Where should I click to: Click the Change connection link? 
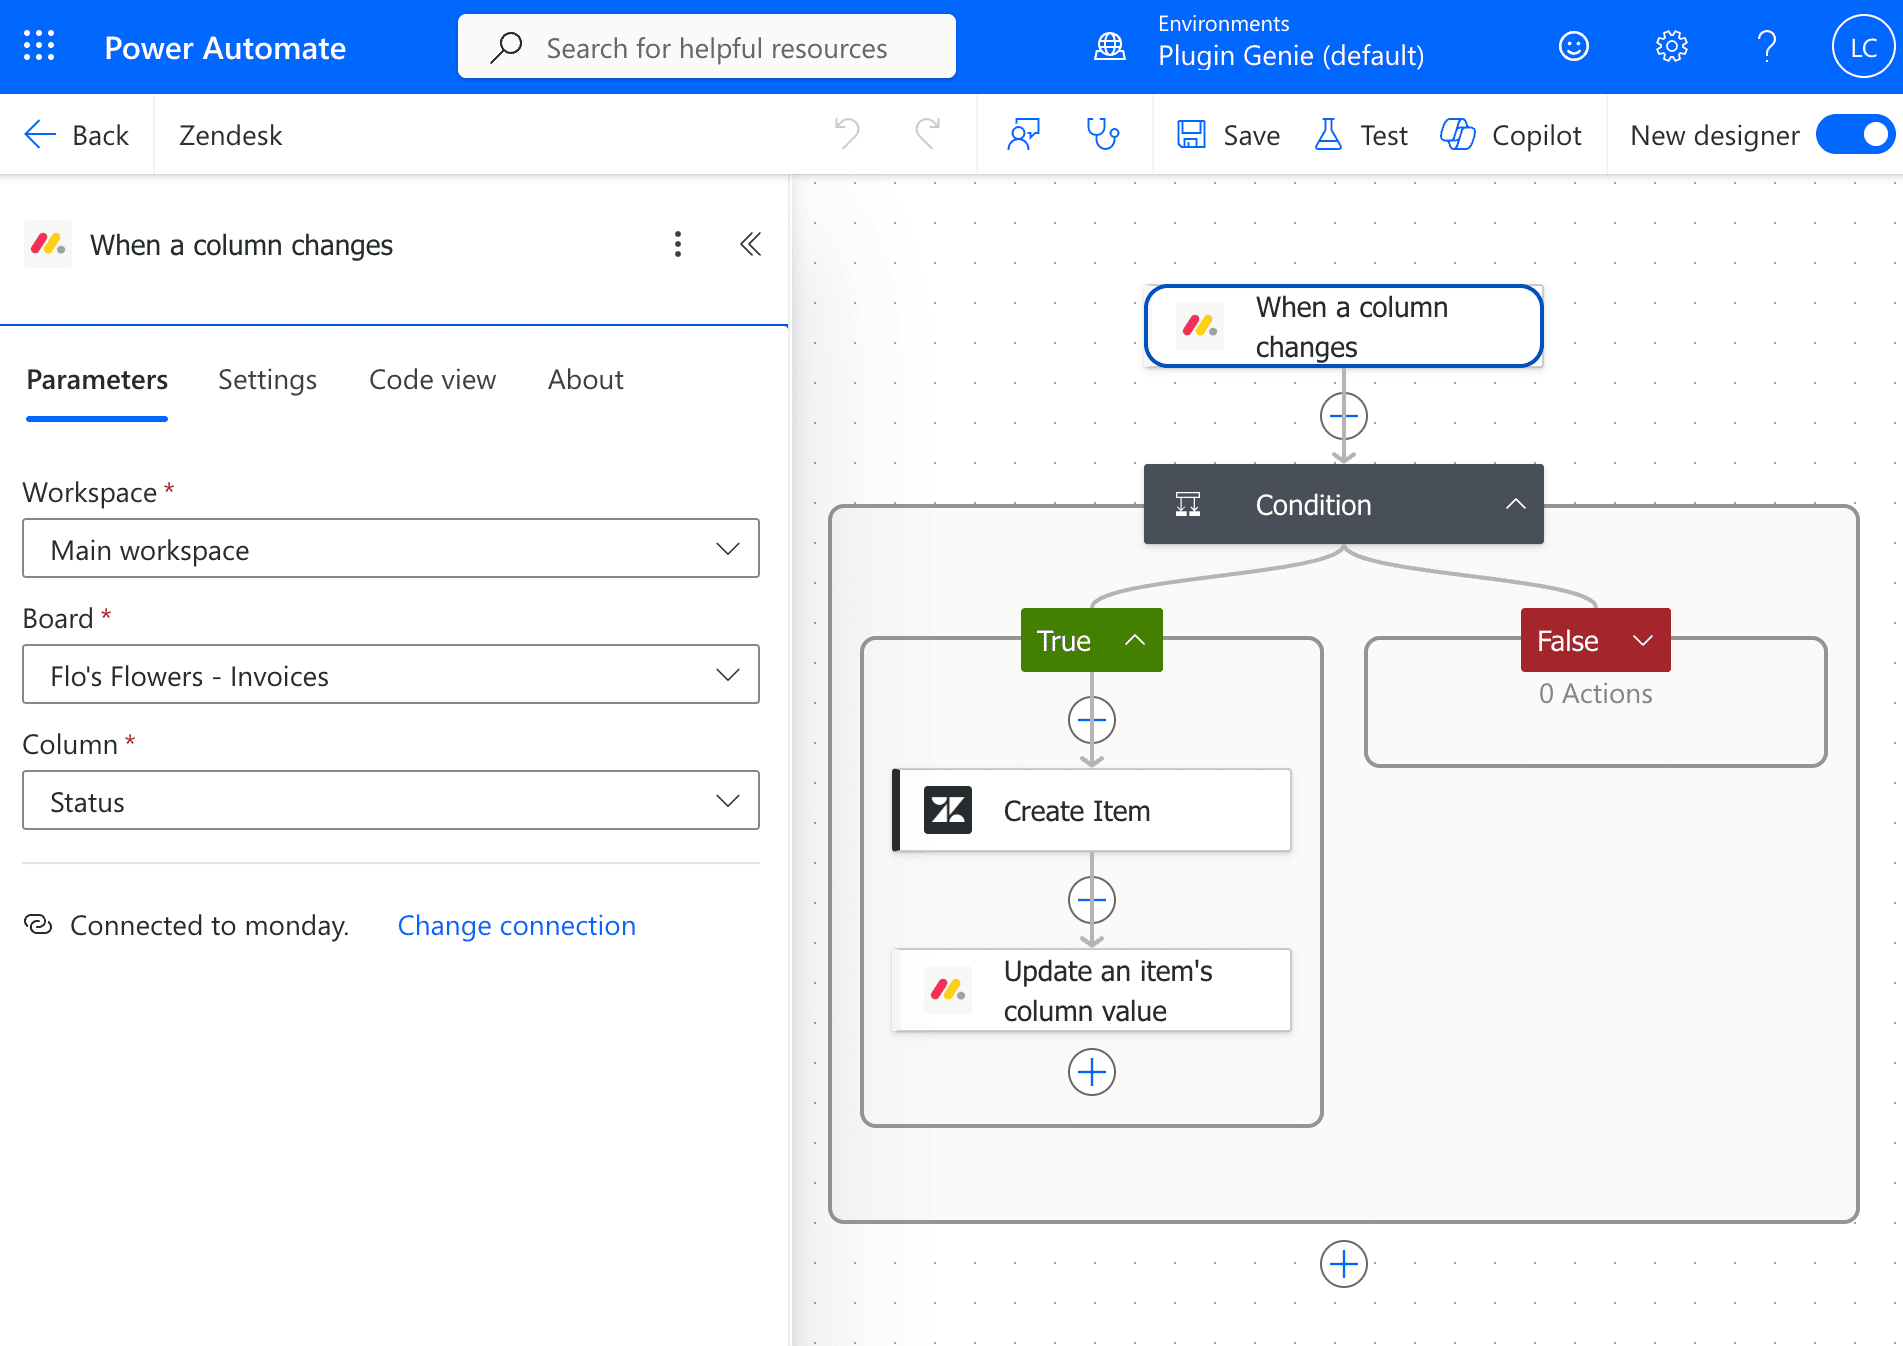516,926
